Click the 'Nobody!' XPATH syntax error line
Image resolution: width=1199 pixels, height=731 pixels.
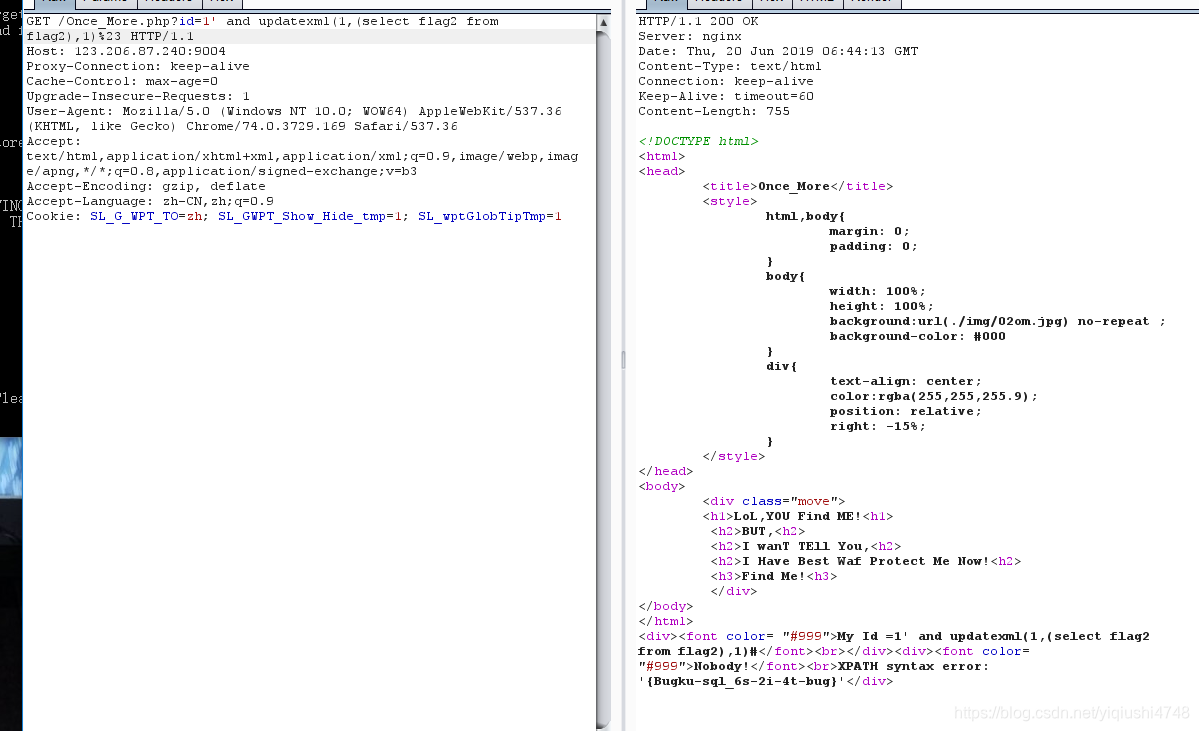tap(814, 666)
